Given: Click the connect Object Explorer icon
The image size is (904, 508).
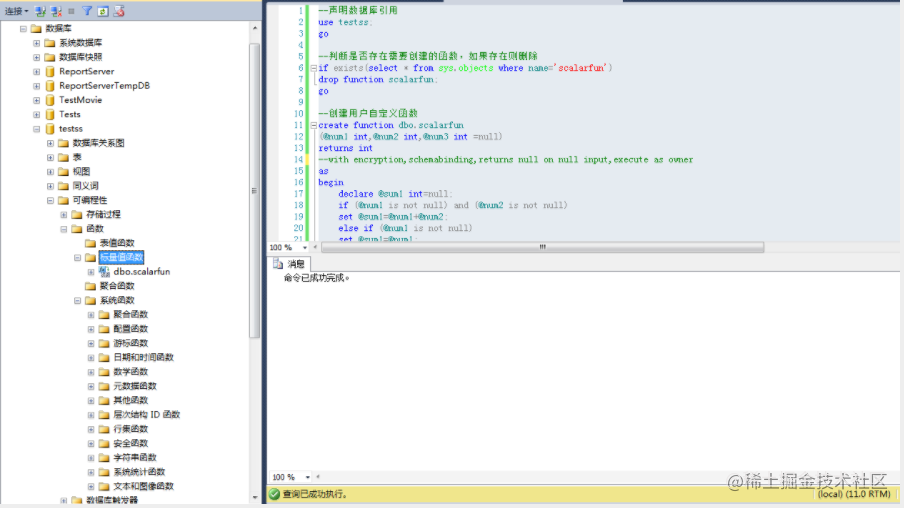Looking at the screenshot, I should point(40,11).
